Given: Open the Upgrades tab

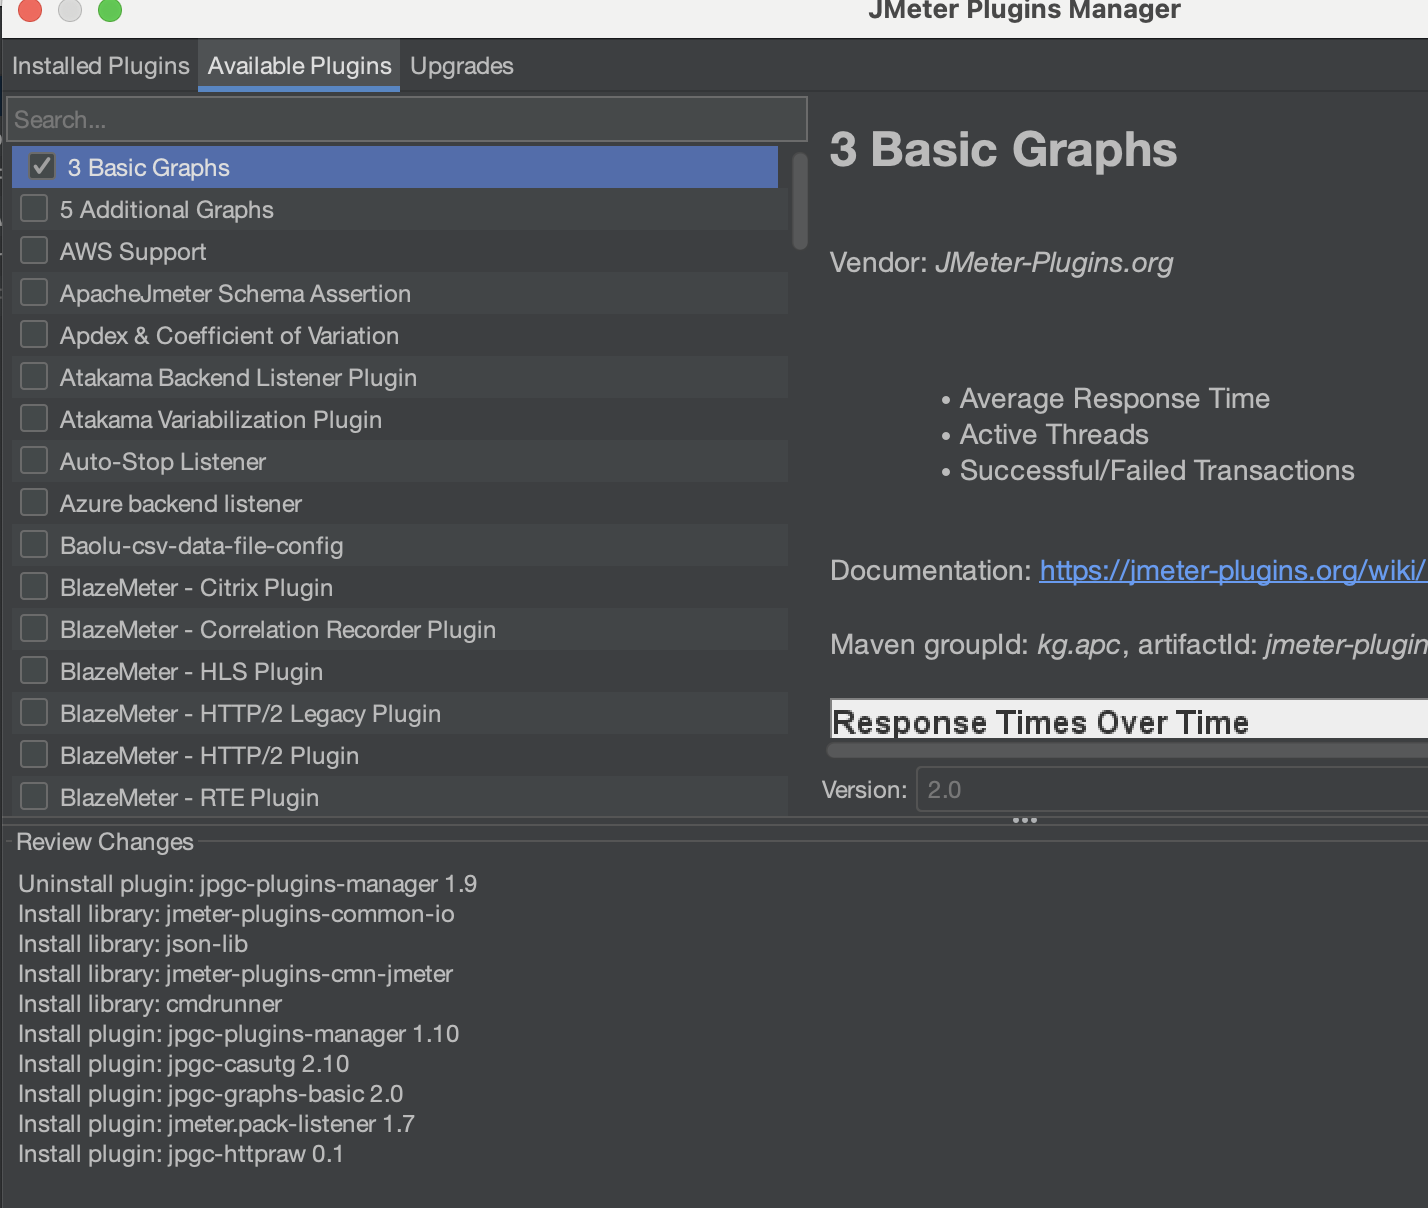Looking at the screenshot, I should pyautogui.click(x=461, y=66).
